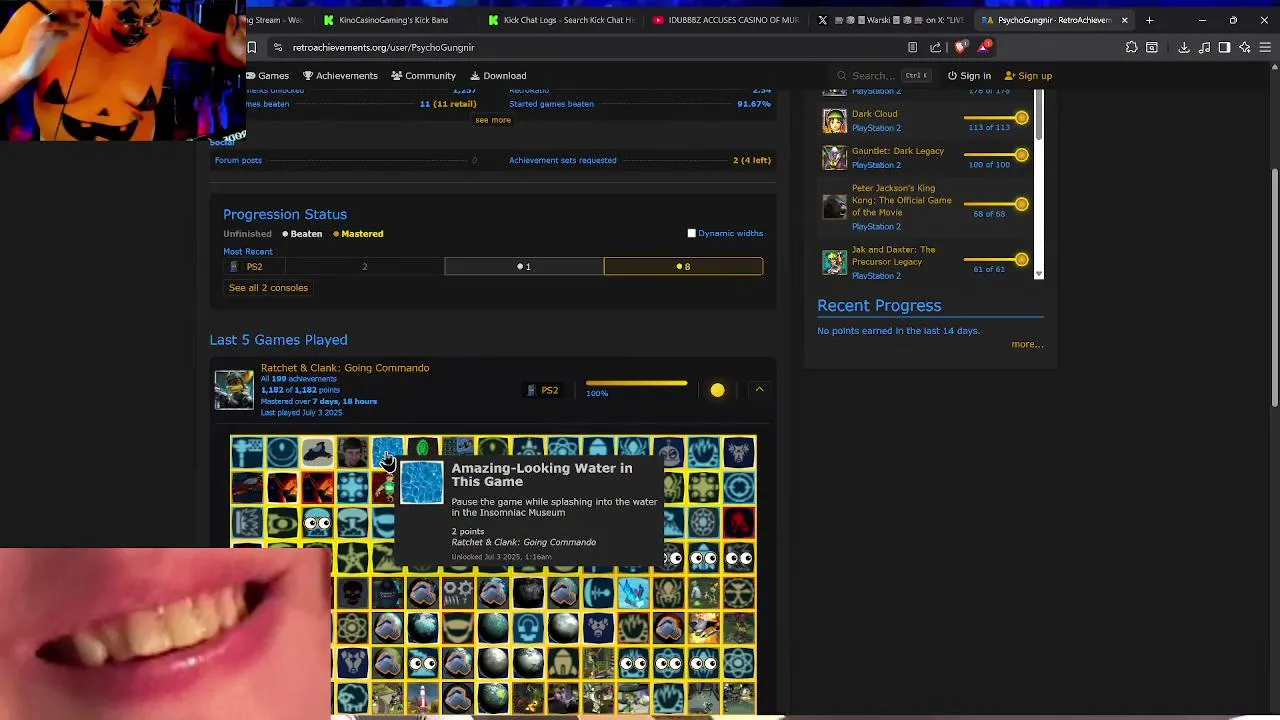Switch to Kick Chat Logs tab

[x=560, y=20]
